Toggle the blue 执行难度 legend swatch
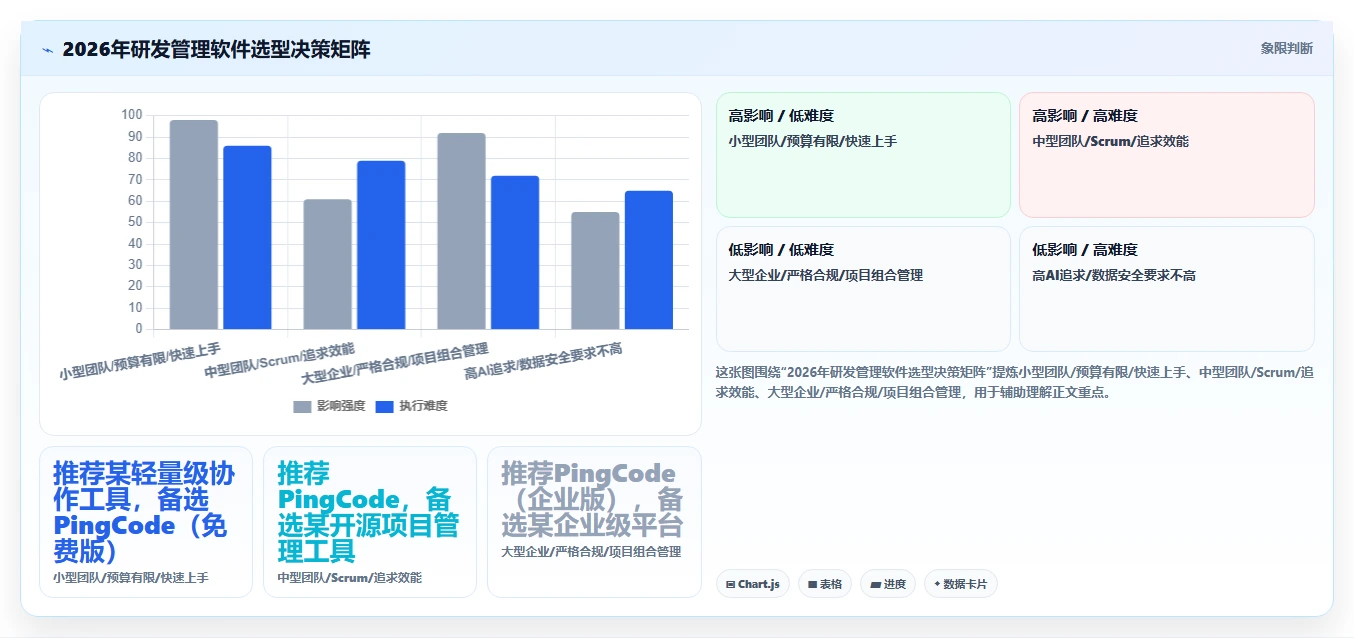The height and width of the screenshot is (638, 1354). coord(385,406)
